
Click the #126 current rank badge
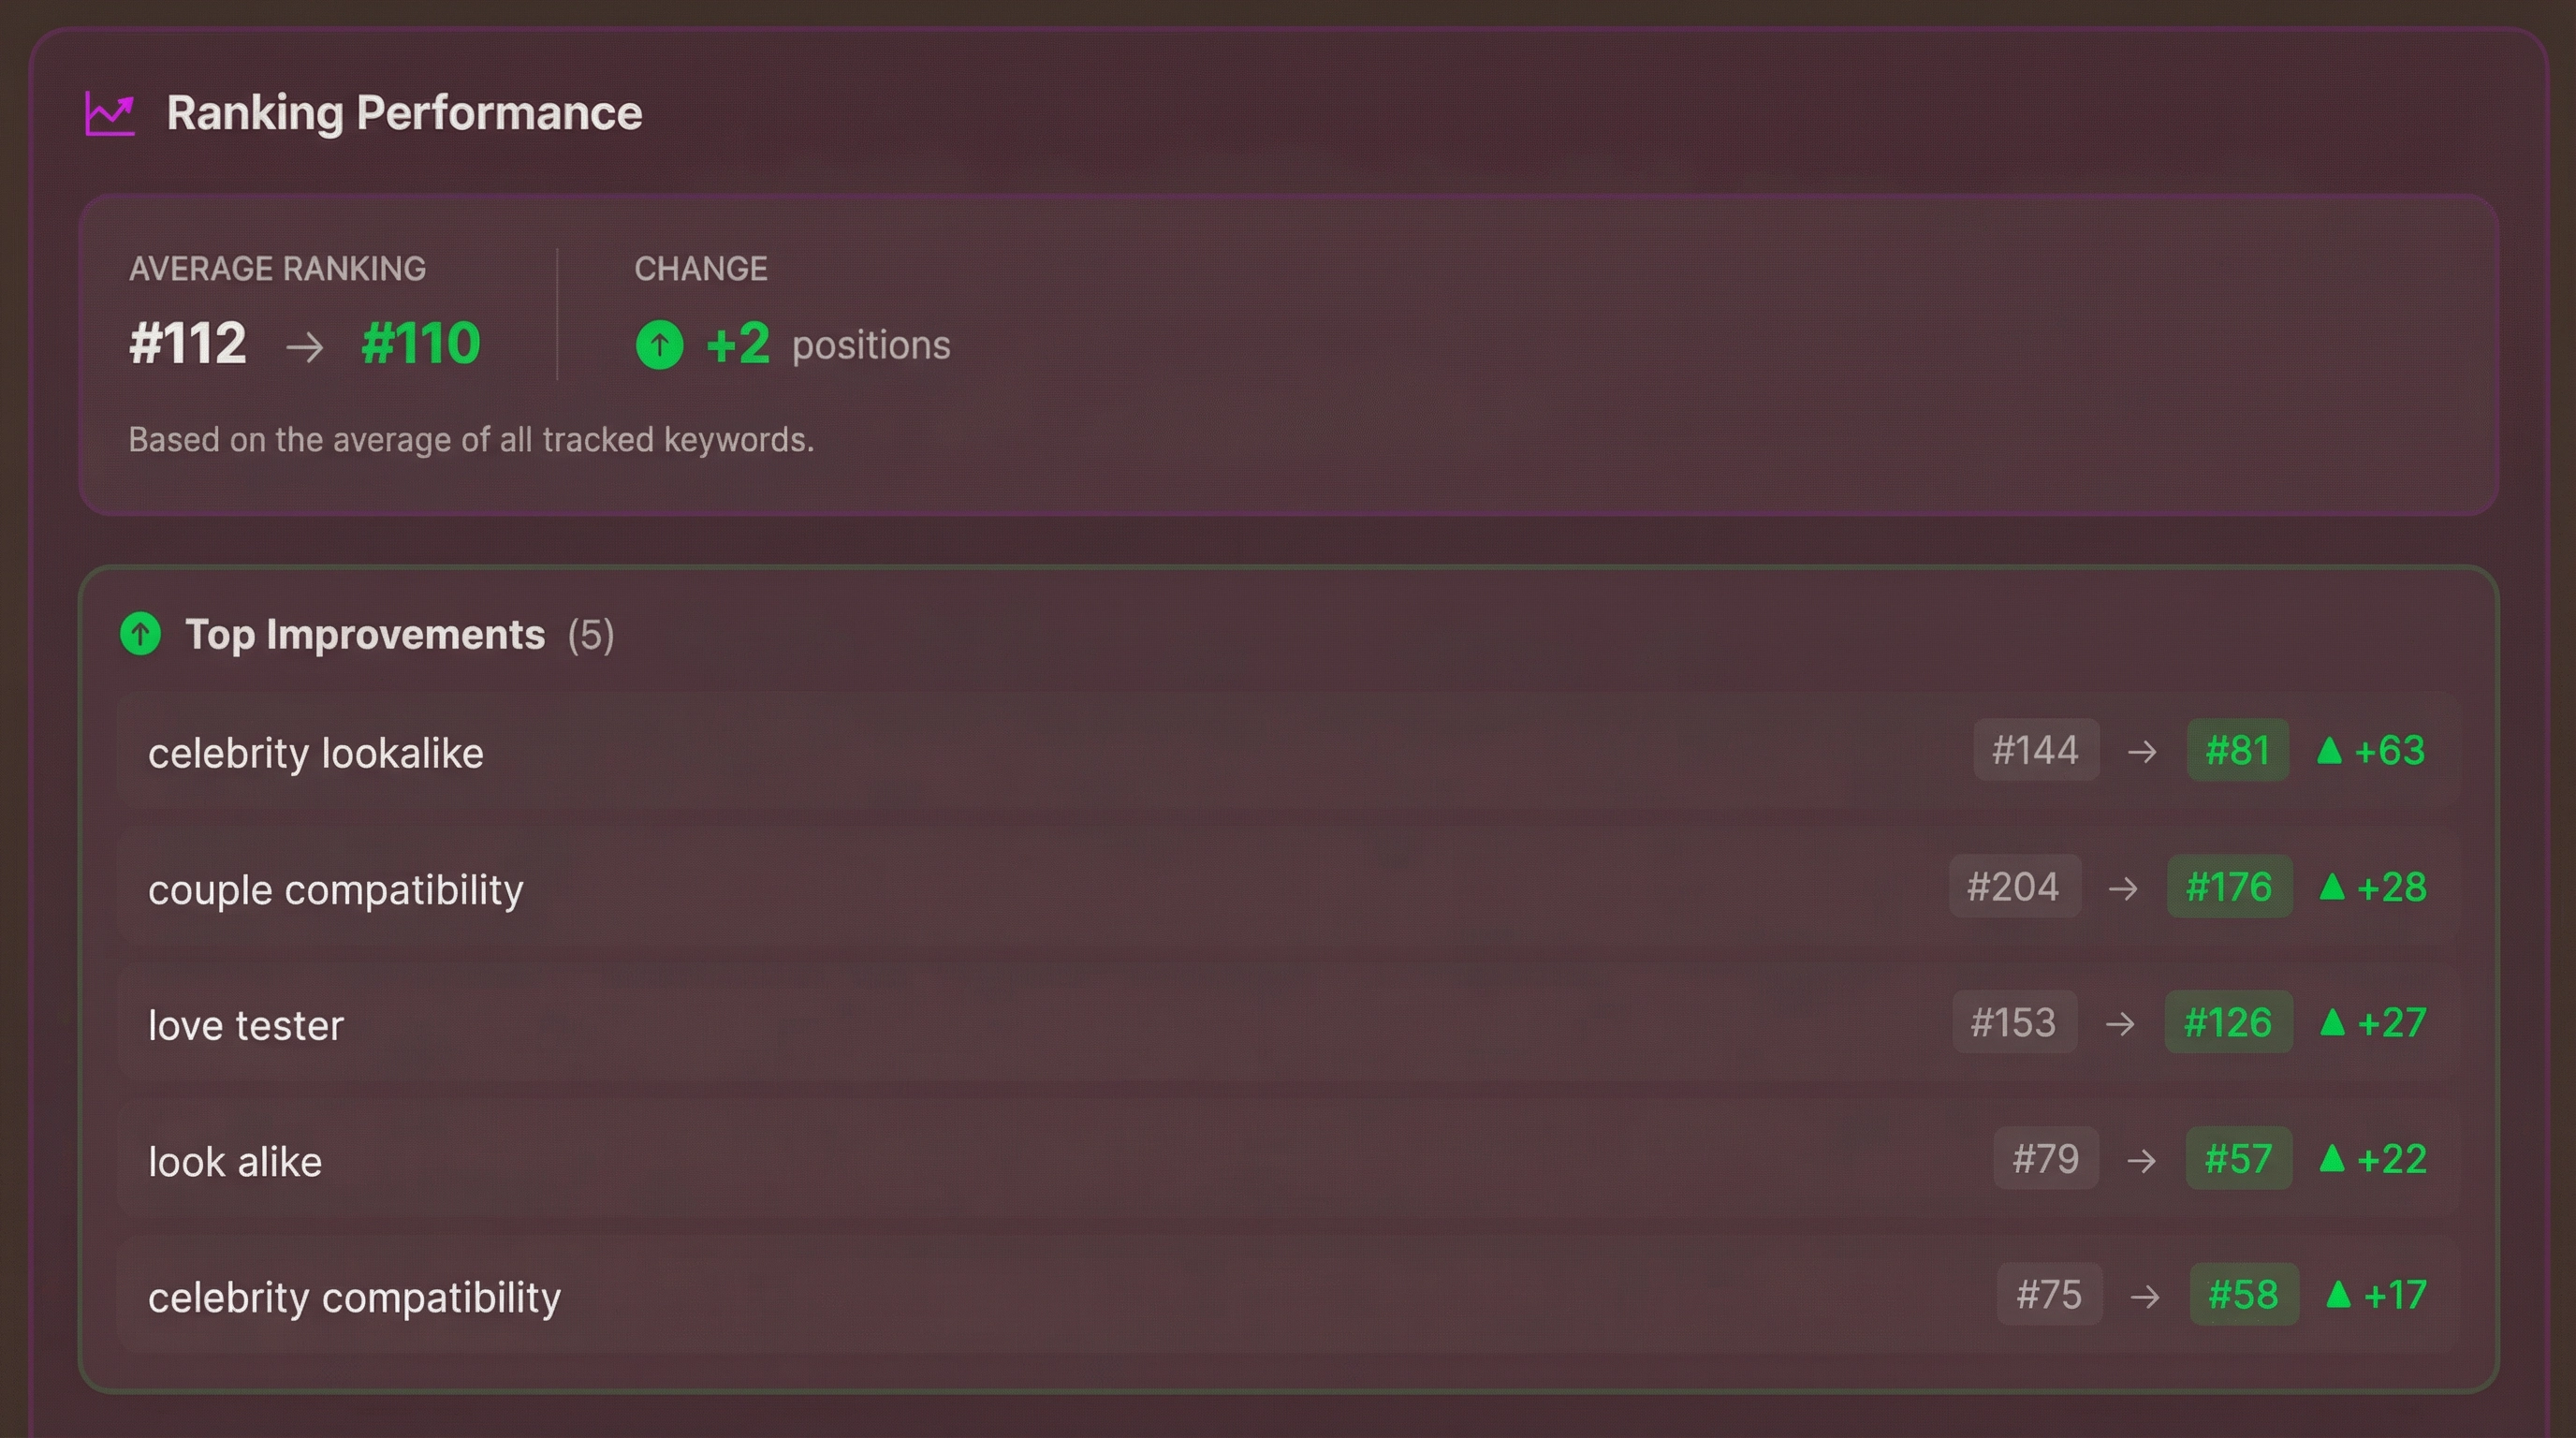pyautogui.click(x=2228, y=1022)
